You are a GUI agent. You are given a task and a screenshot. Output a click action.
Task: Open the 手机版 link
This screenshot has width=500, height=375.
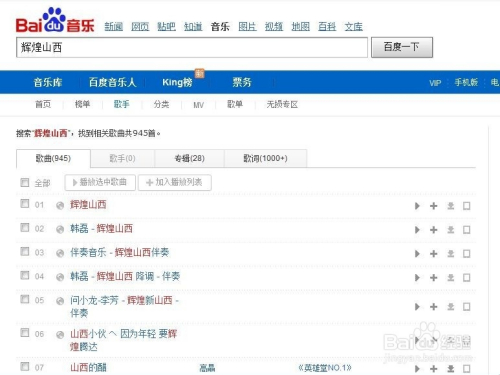coord(466,82)
